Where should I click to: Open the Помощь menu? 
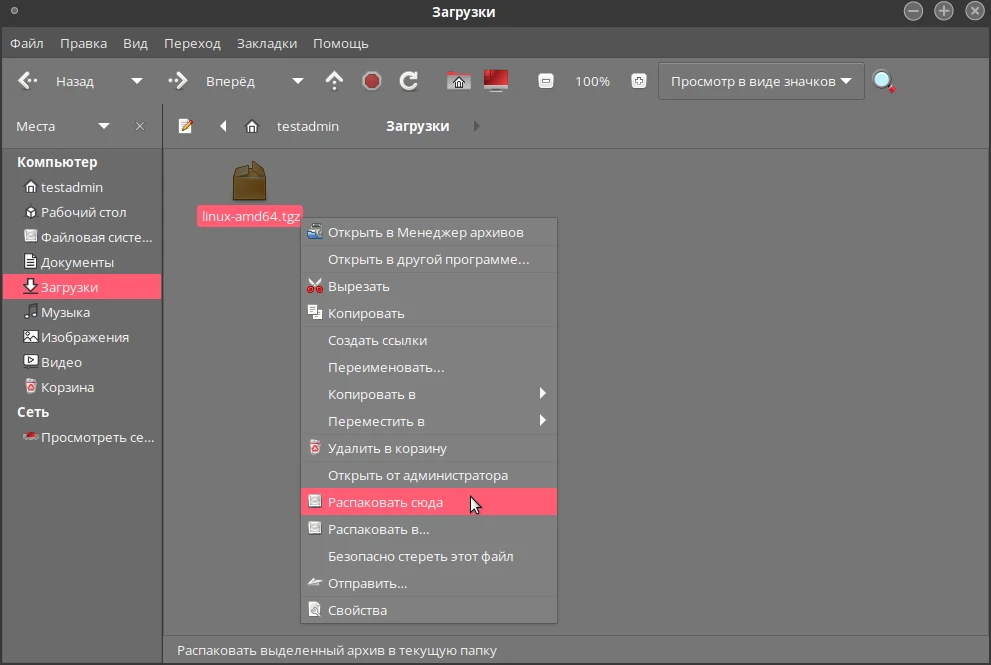click(x=341, y=44)
